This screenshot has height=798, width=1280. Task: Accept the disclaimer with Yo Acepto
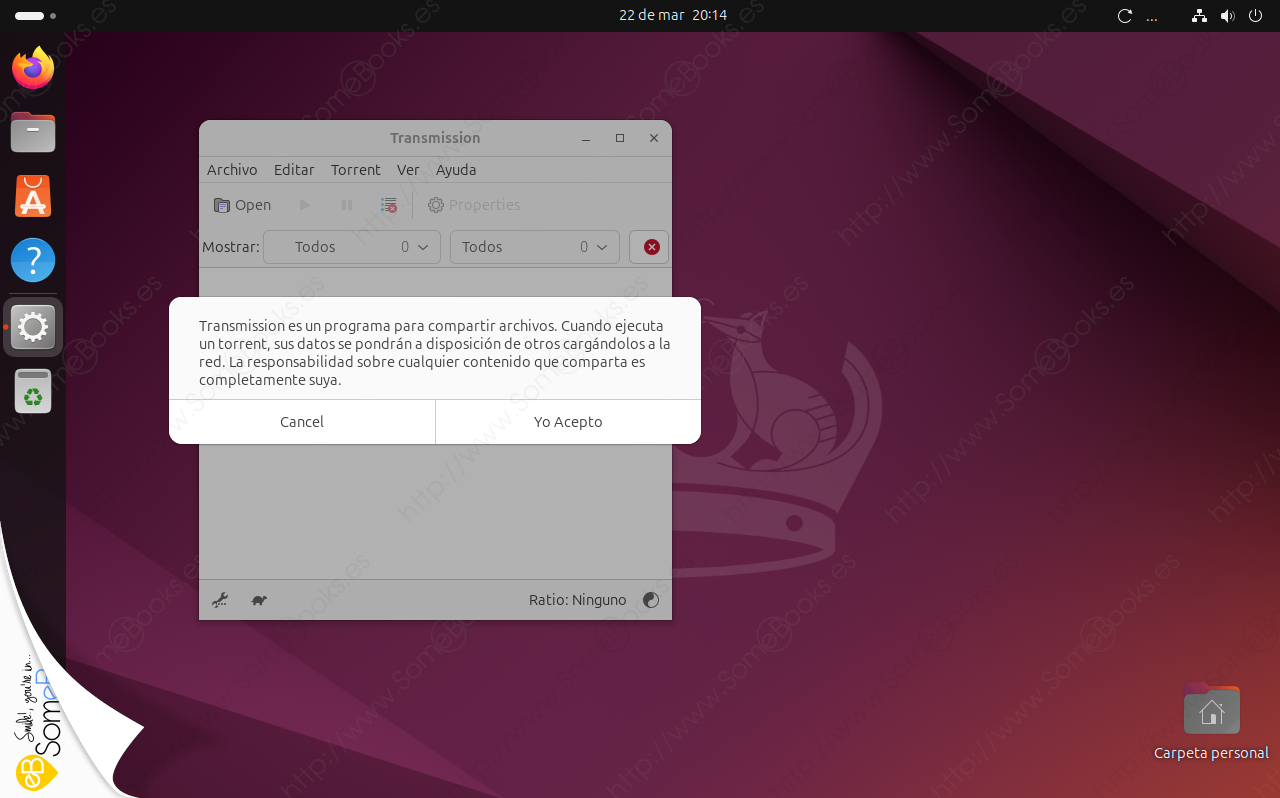(x=568, y=422)
